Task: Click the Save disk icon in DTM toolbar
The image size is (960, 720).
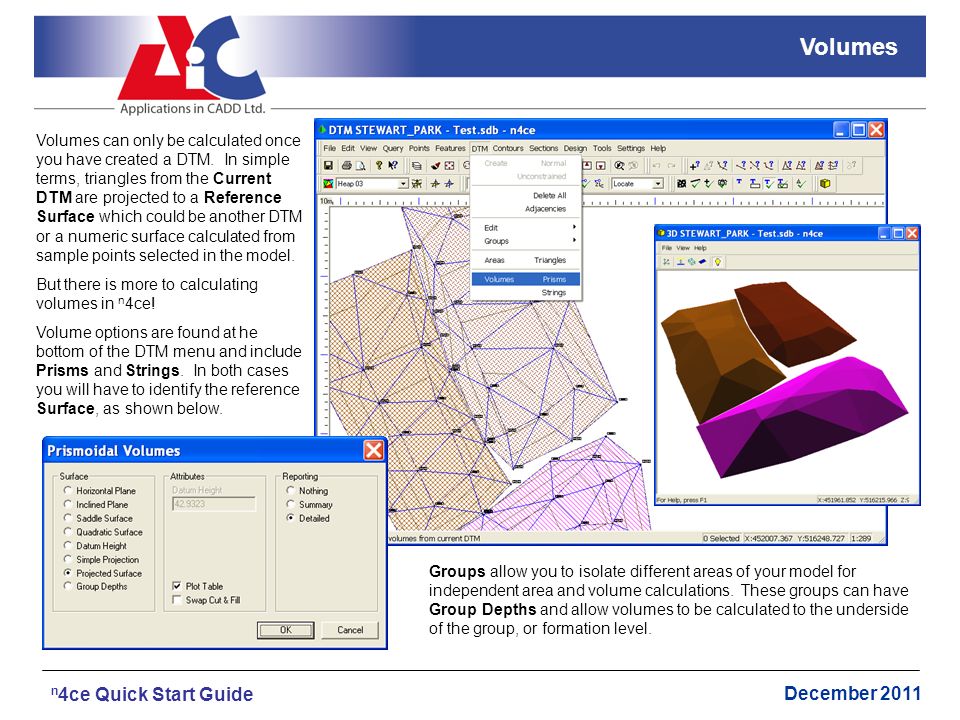Action: click(x=328, y=165)
